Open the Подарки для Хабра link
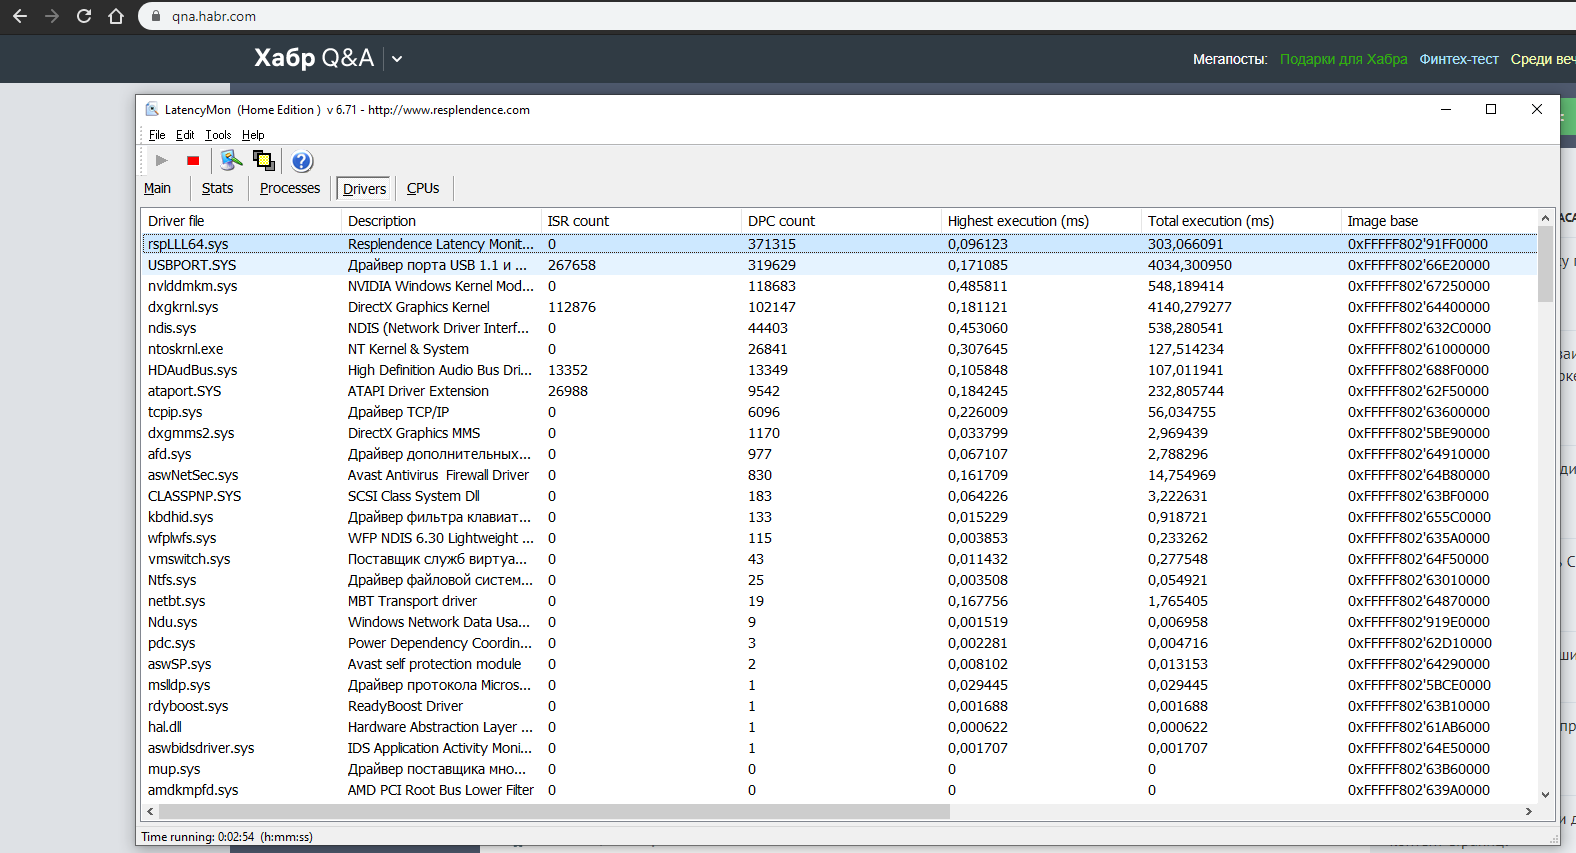Image resolution: width=1576 pixels, height=853 pixels. point(1343,59)
